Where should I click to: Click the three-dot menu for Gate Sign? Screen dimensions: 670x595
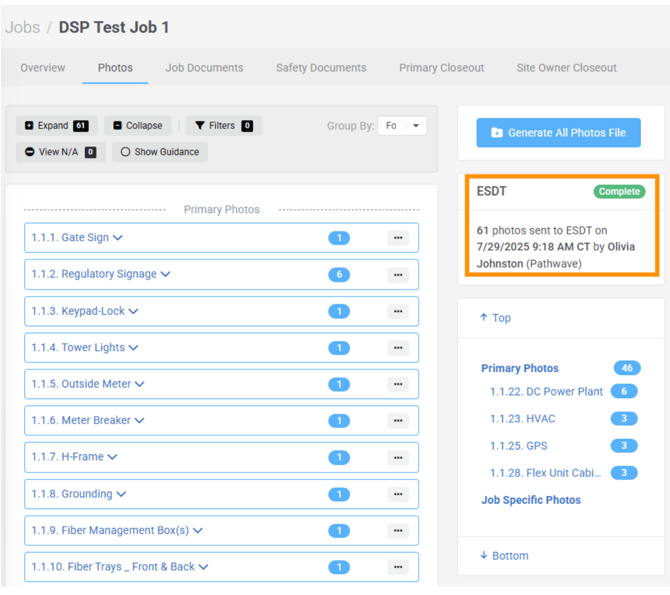(398, 238)
